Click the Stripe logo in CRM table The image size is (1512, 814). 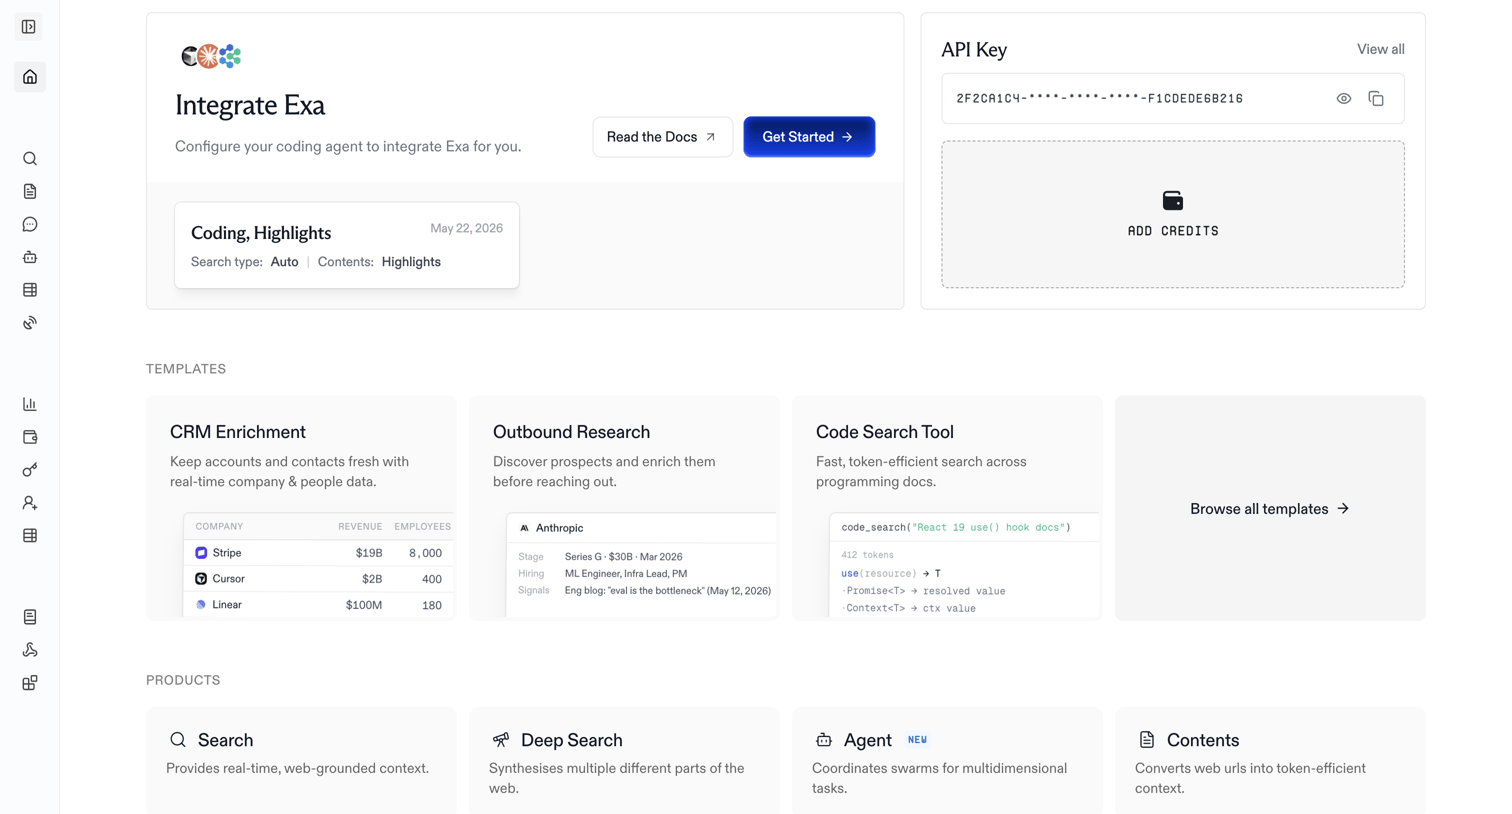[201, 553]
